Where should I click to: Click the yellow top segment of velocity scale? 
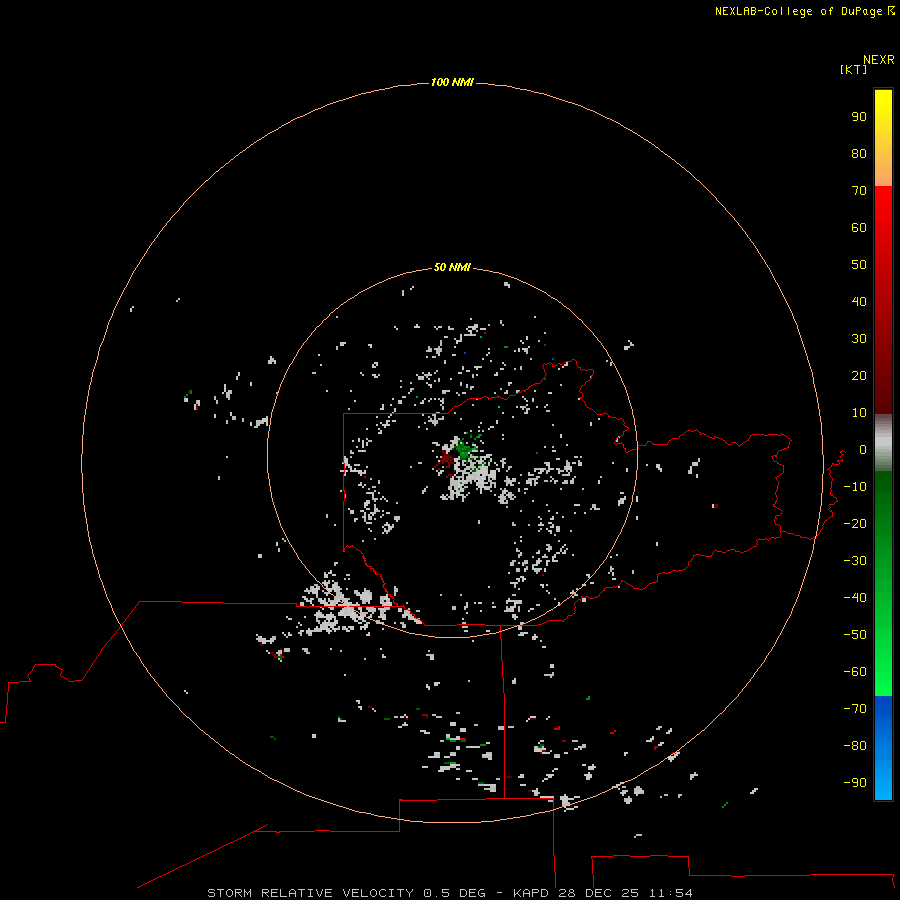click(883, 138)
